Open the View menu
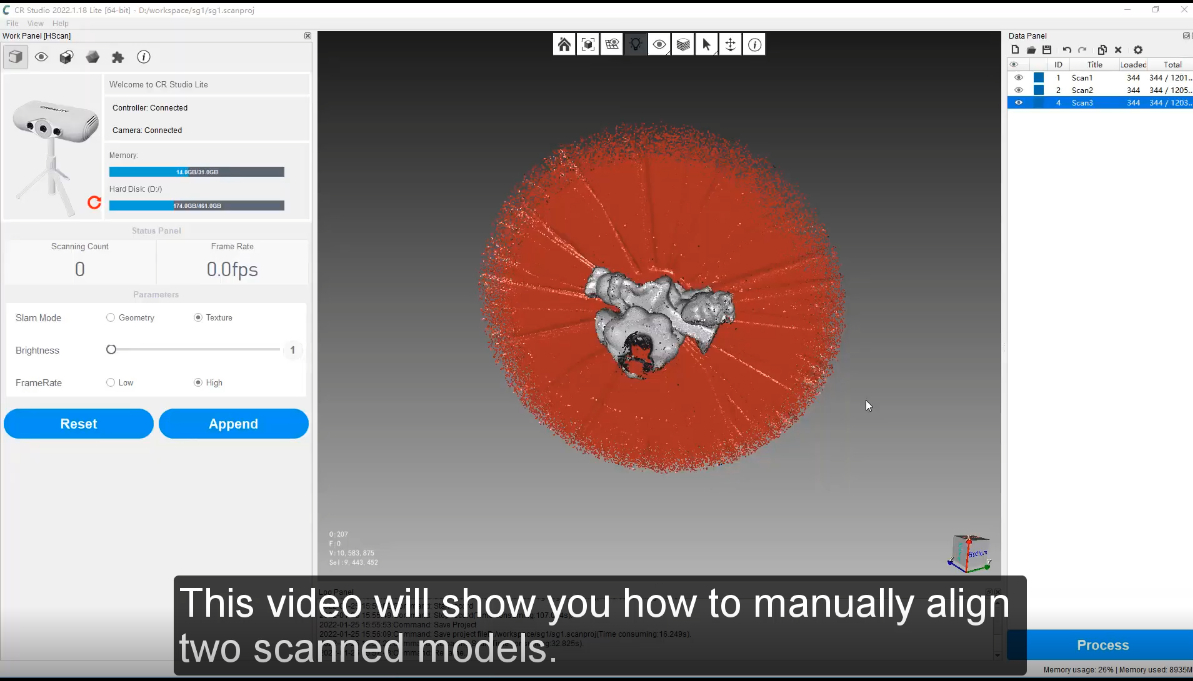The height and width of the screenshot is (681, 1193). (35, 22)
